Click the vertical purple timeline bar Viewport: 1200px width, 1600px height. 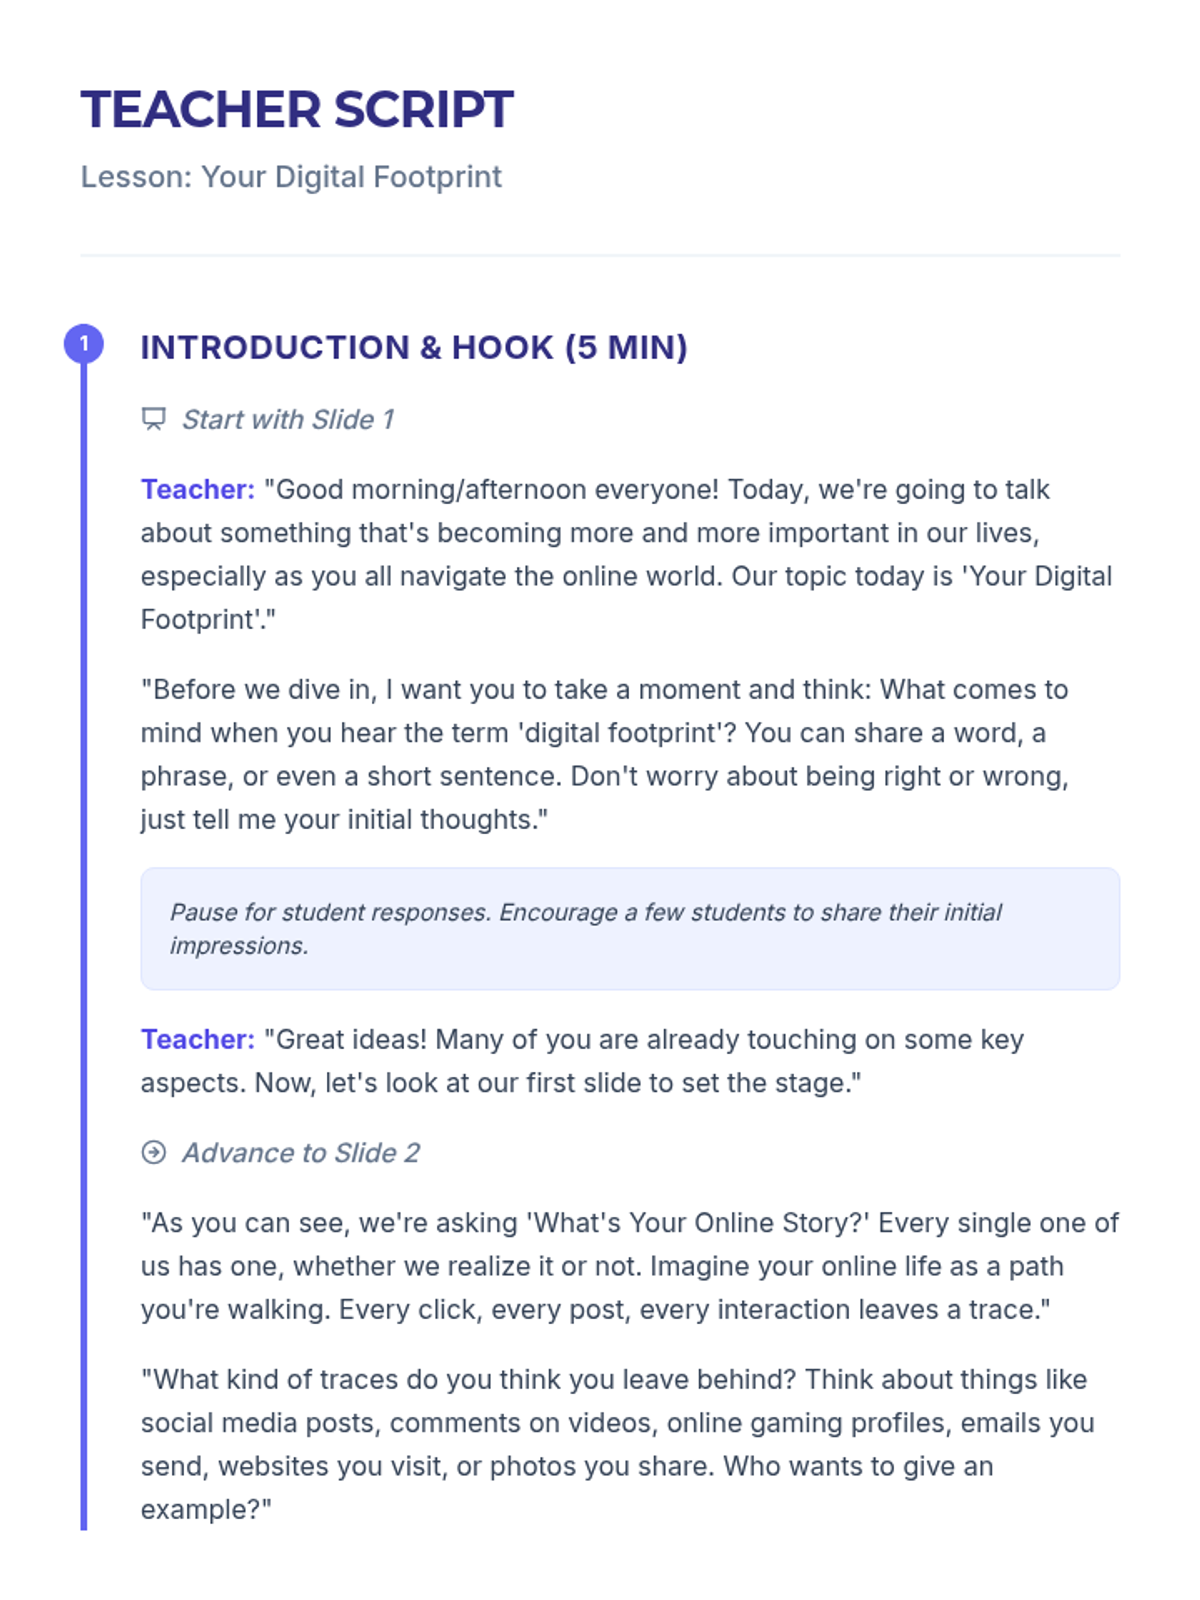tap(84, 945)
